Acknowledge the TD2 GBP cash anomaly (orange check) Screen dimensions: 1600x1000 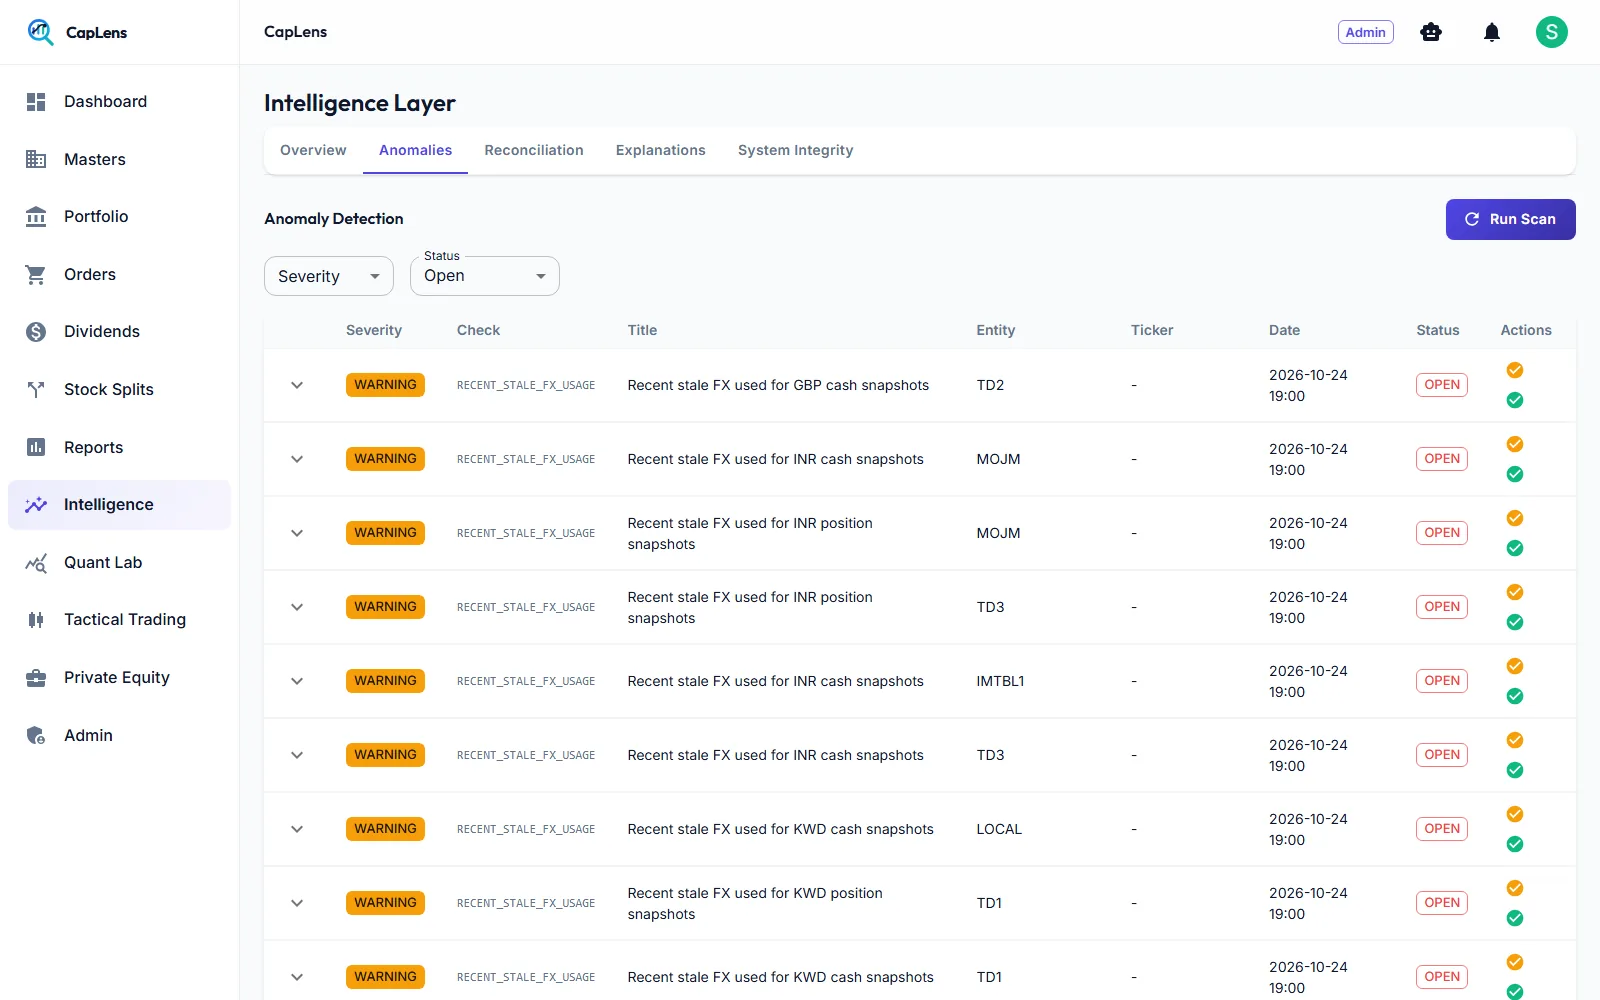tap(1515, 370)
